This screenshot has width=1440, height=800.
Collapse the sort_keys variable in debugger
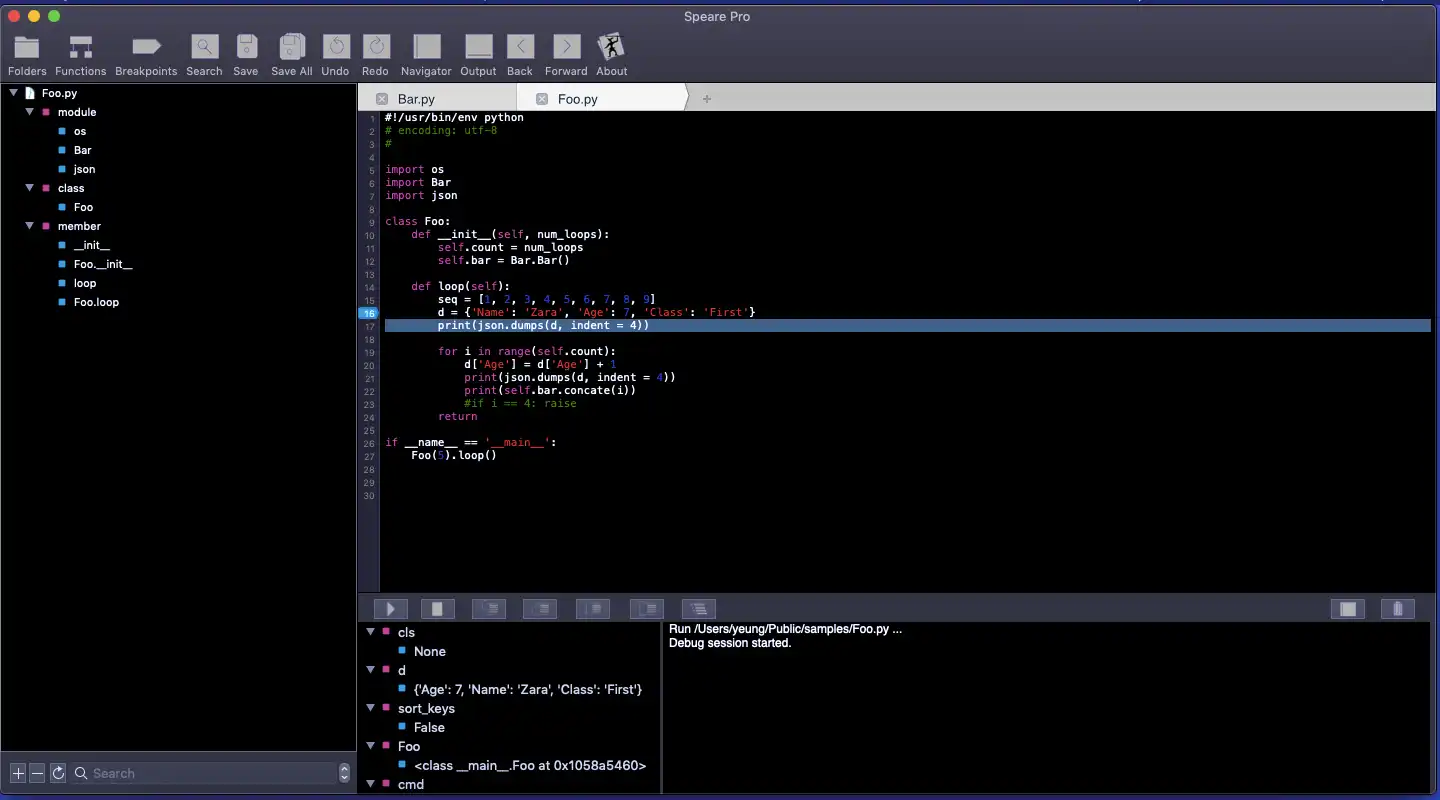pos(371,708)
